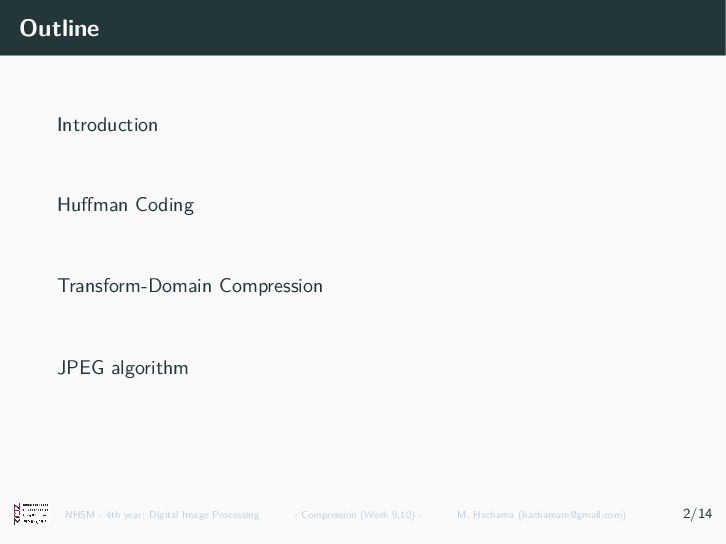This screenshot has width=726, height=544.
Task: Click the NHSM logo in the footer
Action: point(31,513)
